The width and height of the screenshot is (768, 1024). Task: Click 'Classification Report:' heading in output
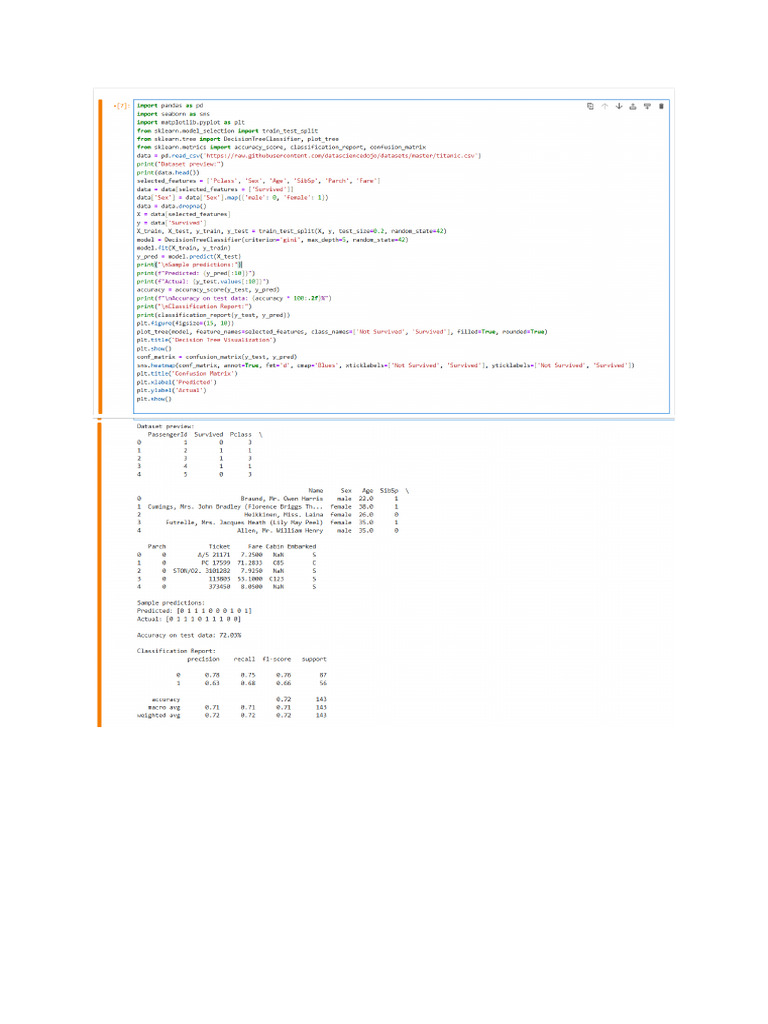[176, 651]
